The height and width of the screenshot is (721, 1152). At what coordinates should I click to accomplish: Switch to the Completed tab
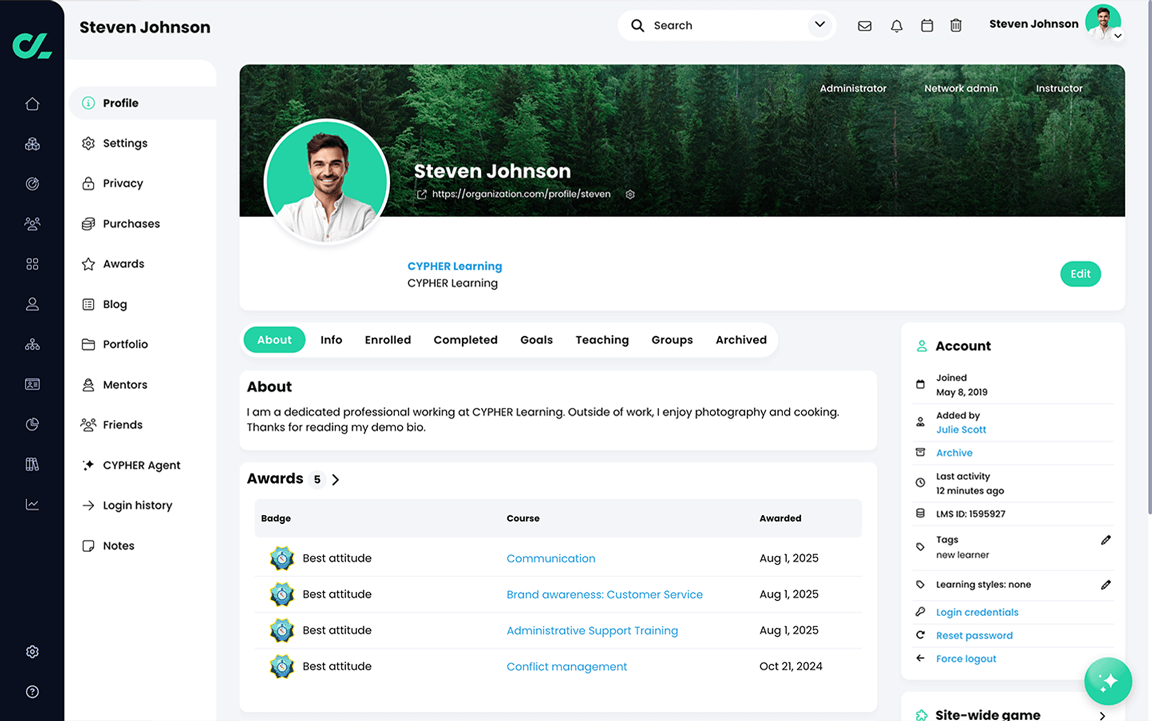(x=466, y=340)
